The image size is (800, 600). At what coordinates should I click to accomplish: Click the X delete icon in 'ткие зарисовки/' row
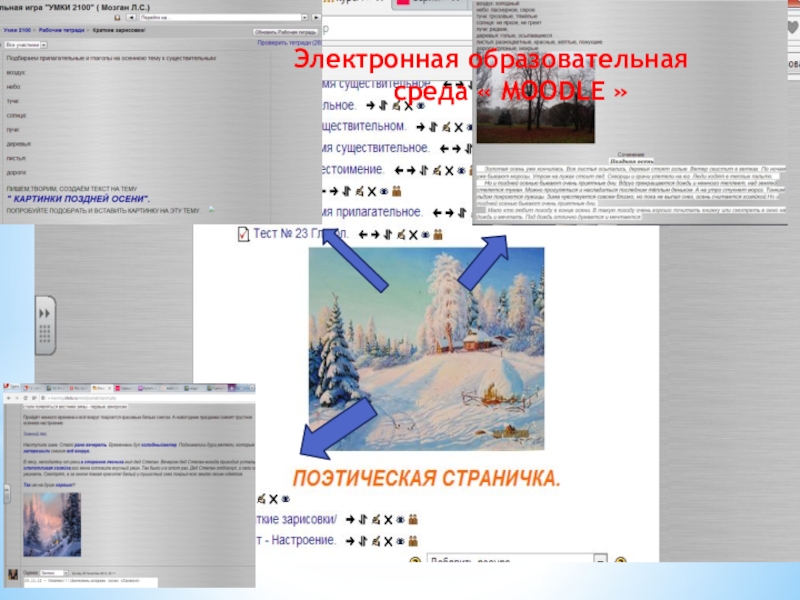point(388,520)
